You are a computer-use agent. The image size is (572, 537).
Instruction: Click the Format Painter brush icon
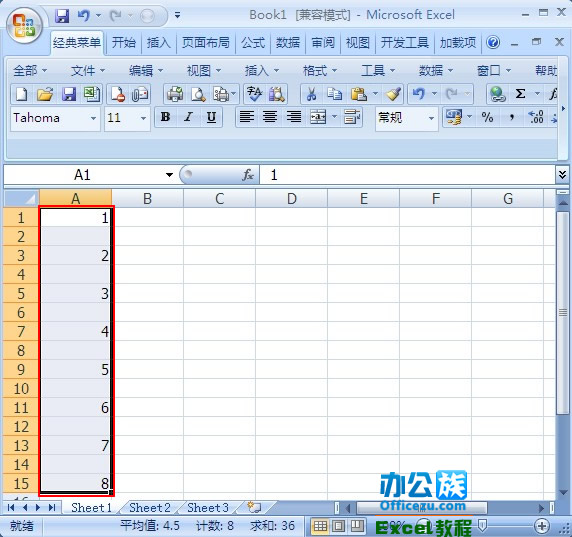click(393, 94)
